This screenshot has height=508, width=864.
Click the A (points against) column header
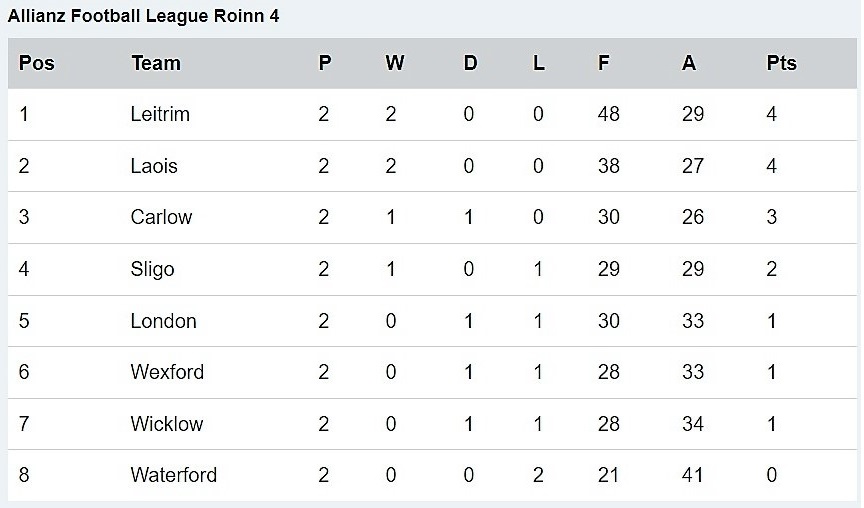tap(689, 63)
